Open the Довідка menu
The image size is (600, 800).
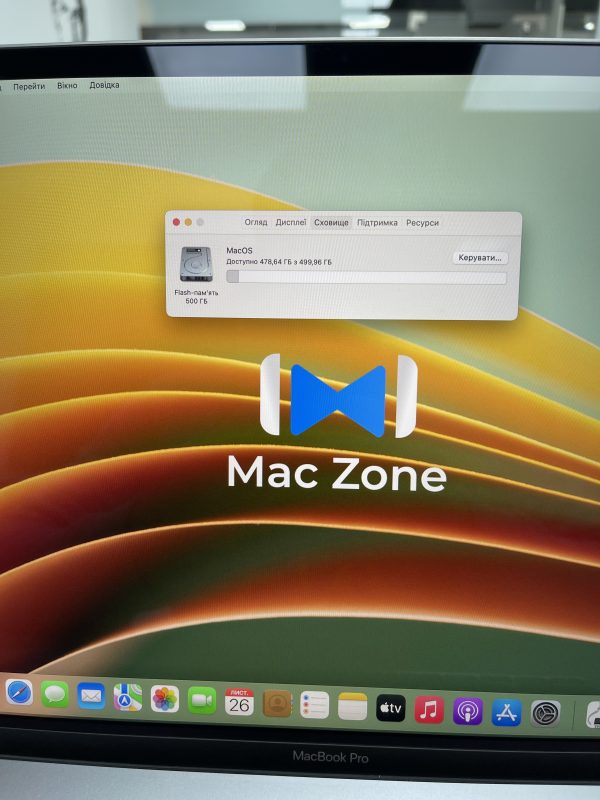[104, 85]
